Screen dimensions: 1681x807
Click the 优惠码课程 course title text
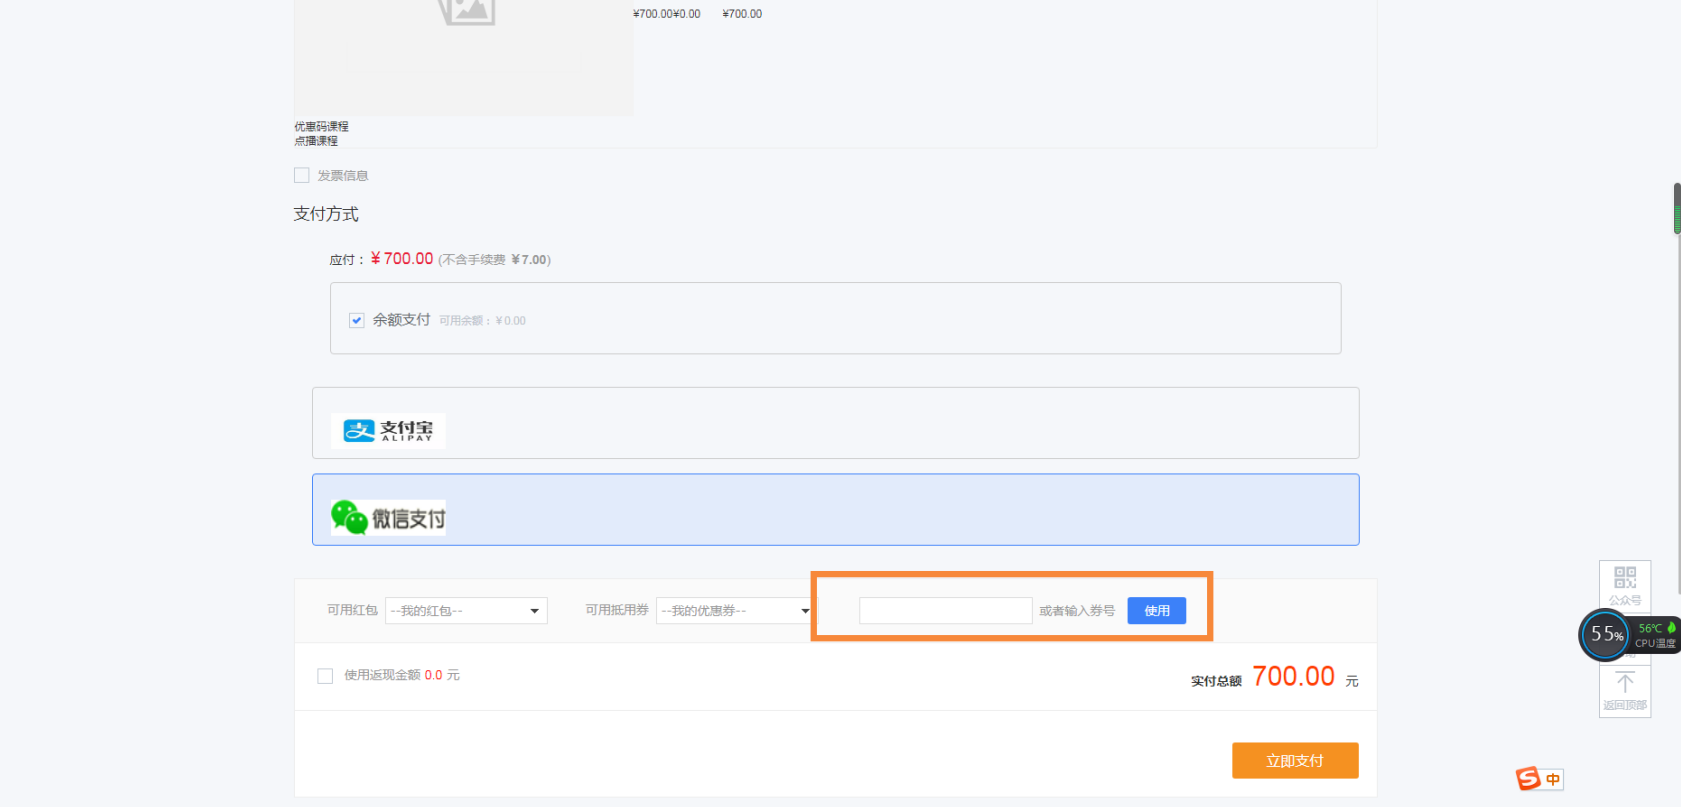(x=321, y=127)
